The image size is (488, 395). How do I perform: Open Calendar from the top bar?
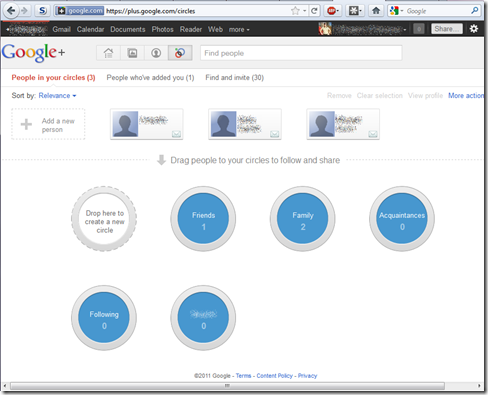pos(90,29)
